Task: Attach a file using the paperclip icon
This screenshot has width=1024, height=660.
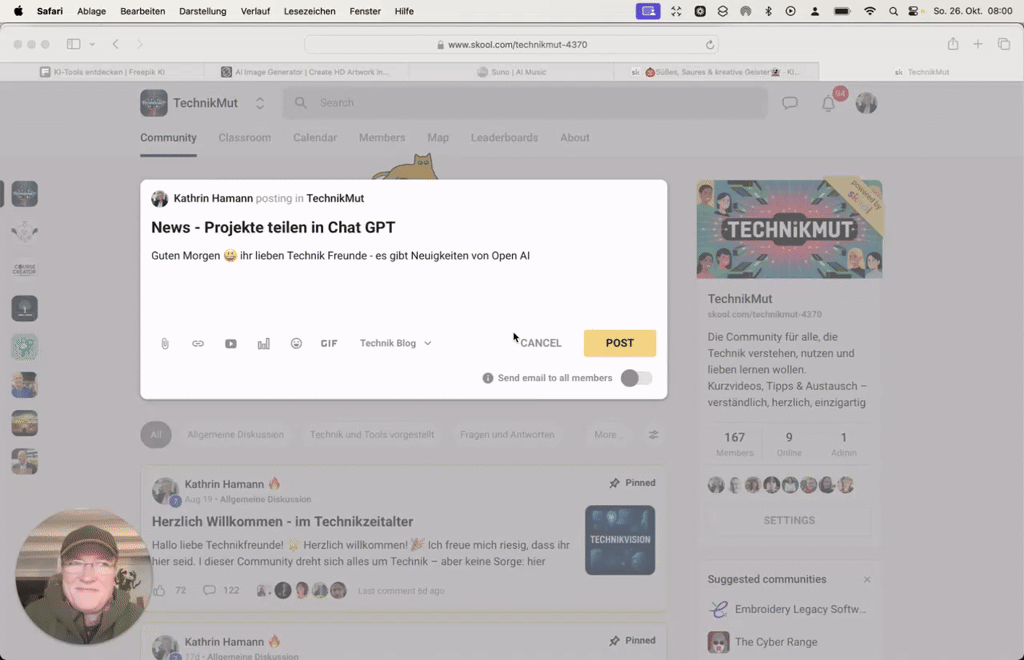Action: (x=164, y=343)
